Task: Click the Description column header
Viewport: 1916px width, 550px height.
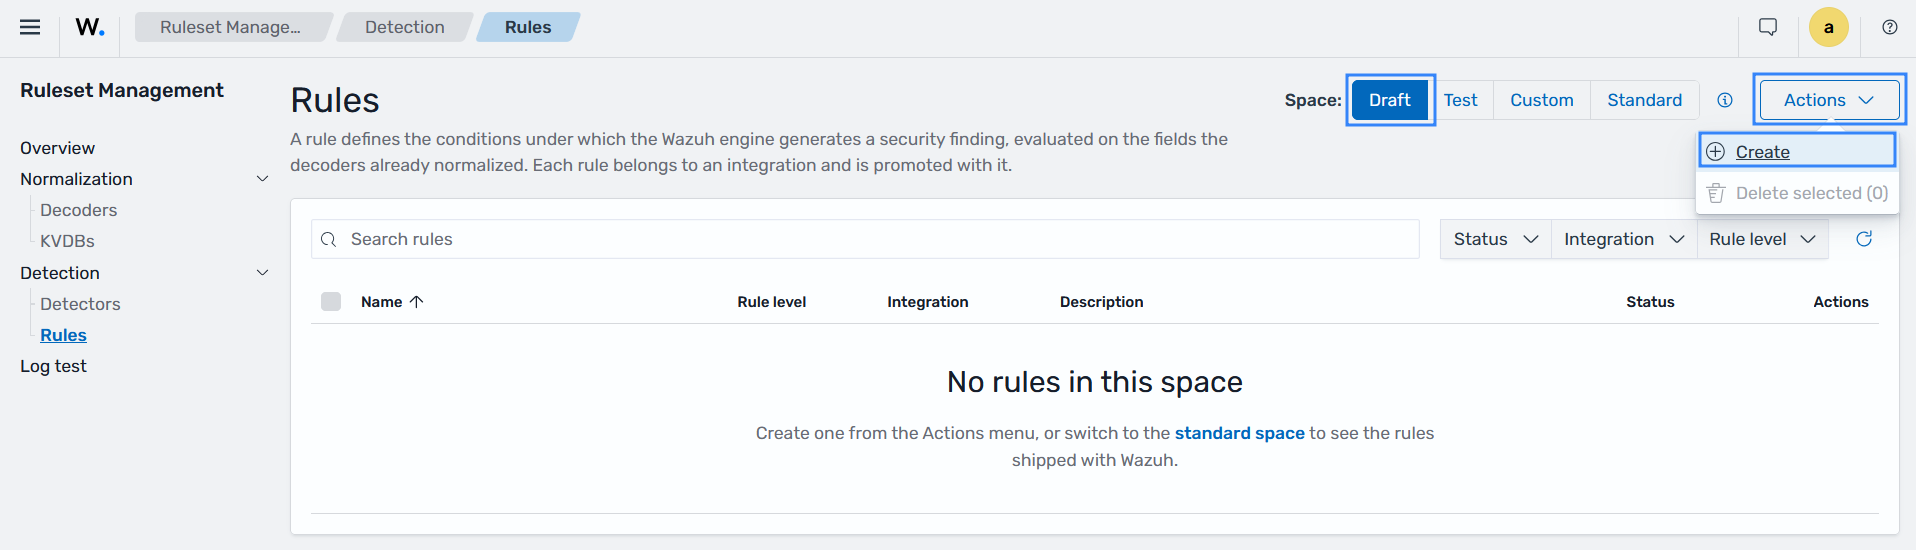Action: (x=1101, y=302)
